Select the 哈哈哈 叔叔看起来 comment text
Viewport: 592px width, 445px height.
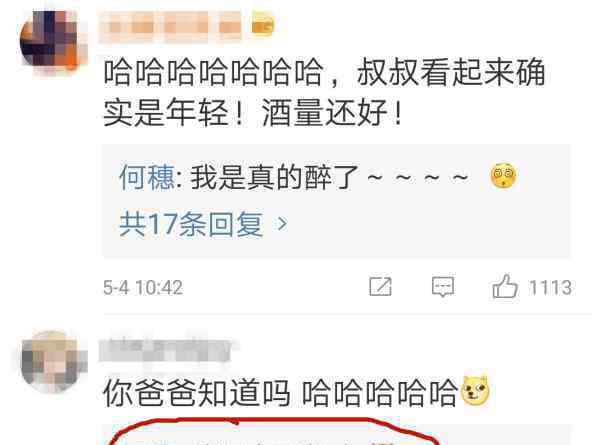[x=324, y=92]
